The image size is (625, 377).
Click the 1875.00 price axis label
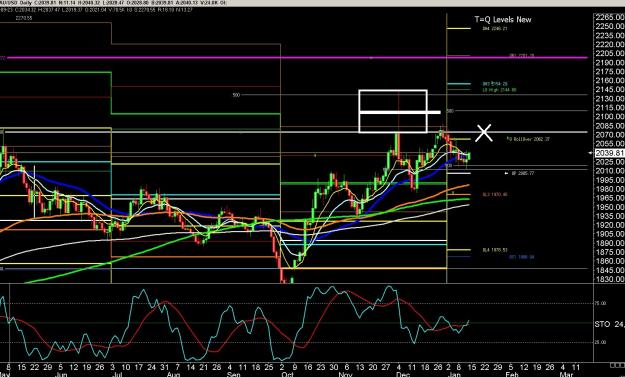[x=610, y=252]
